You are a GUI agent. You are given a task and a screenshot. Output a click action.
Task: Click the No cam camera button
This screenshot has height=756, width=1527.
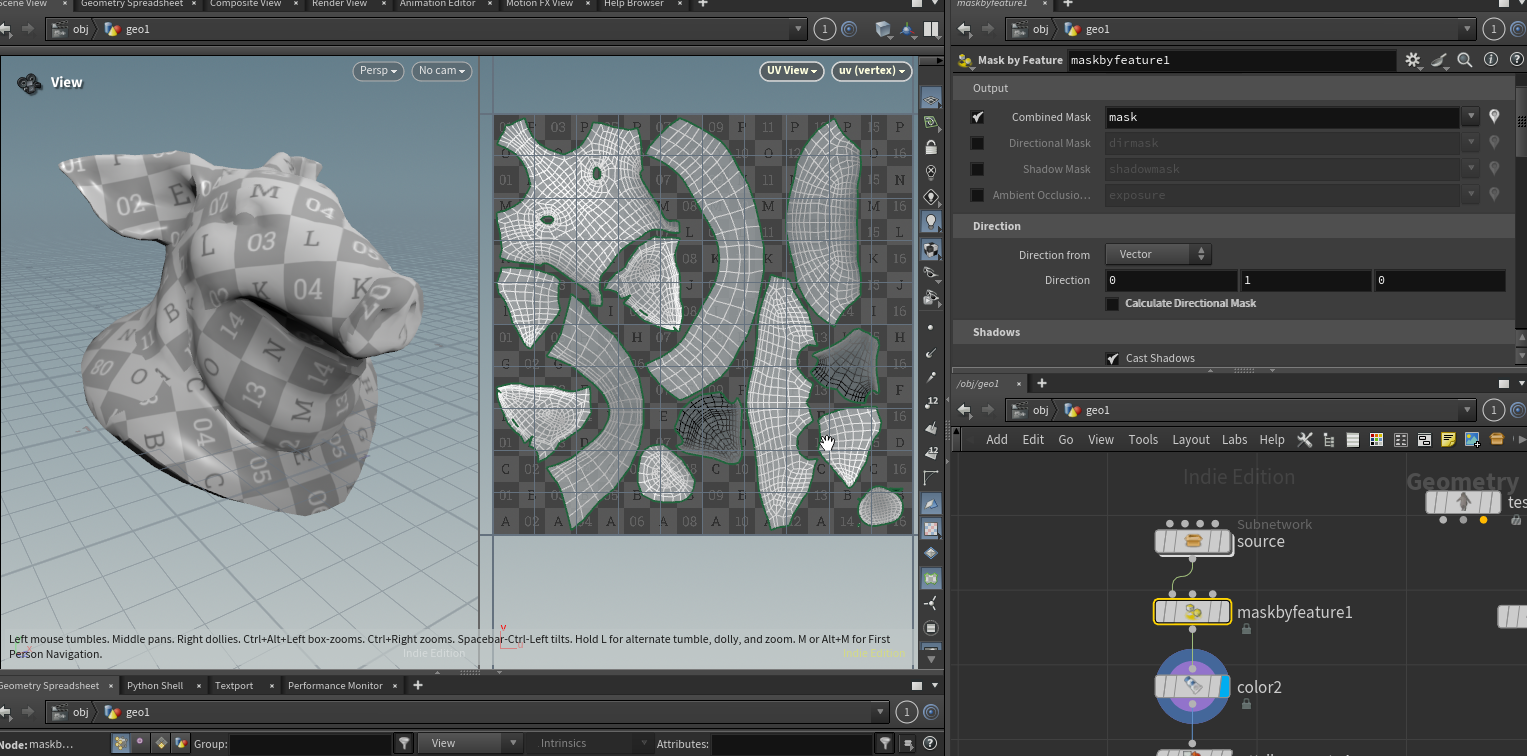click(441, 71)
